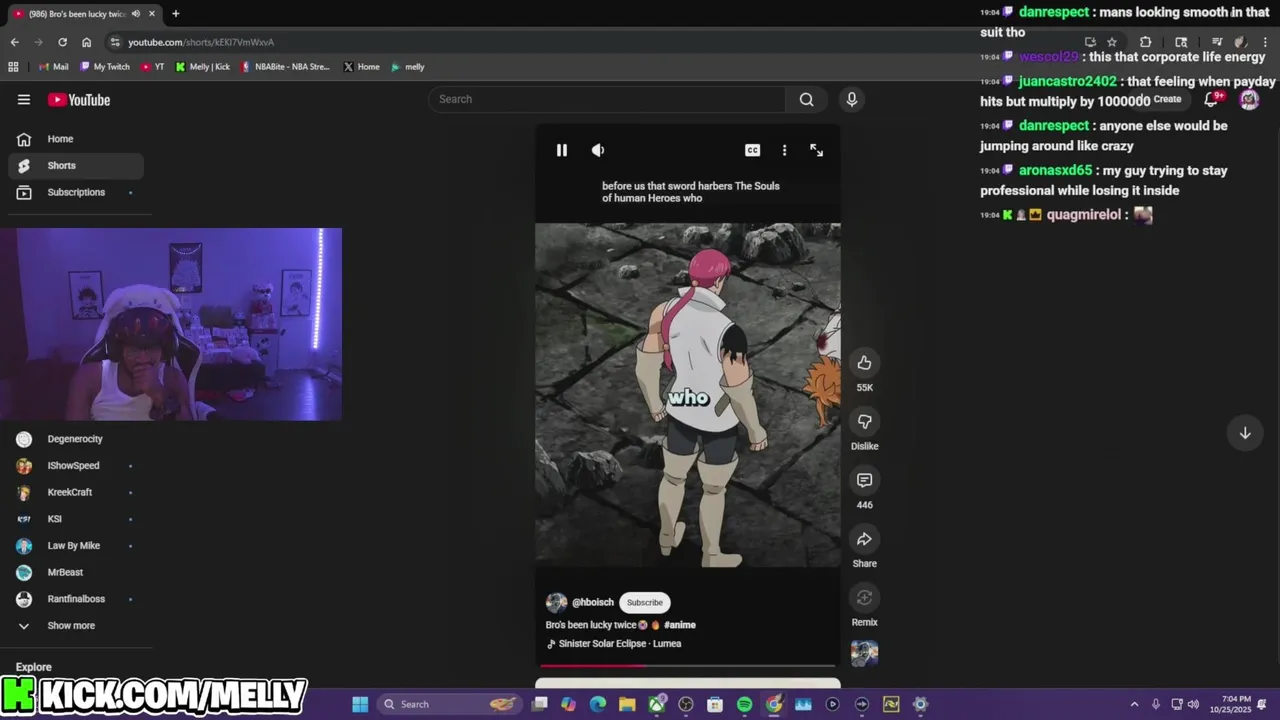Open @hboisch channel avatar

point(556,602)
